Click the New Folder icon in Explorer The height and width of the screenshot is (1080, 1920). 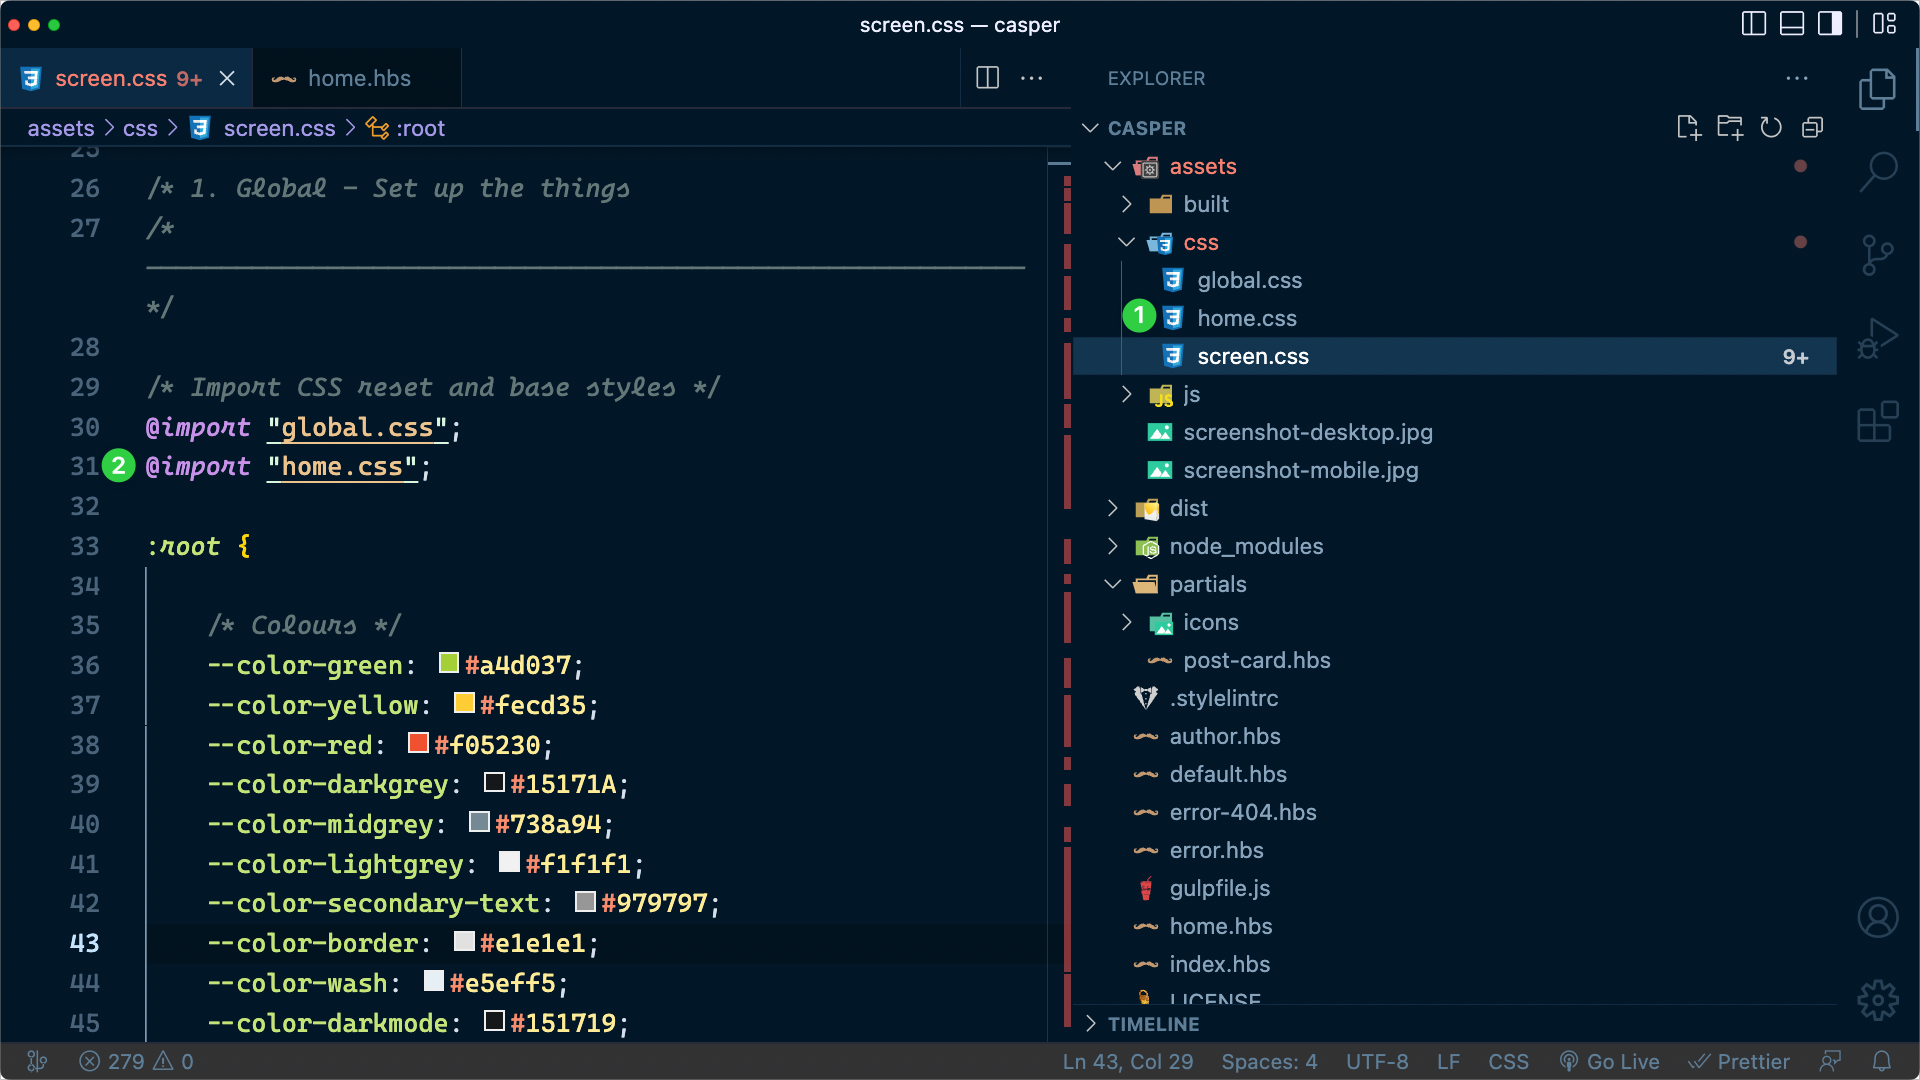coord(1731,128)
